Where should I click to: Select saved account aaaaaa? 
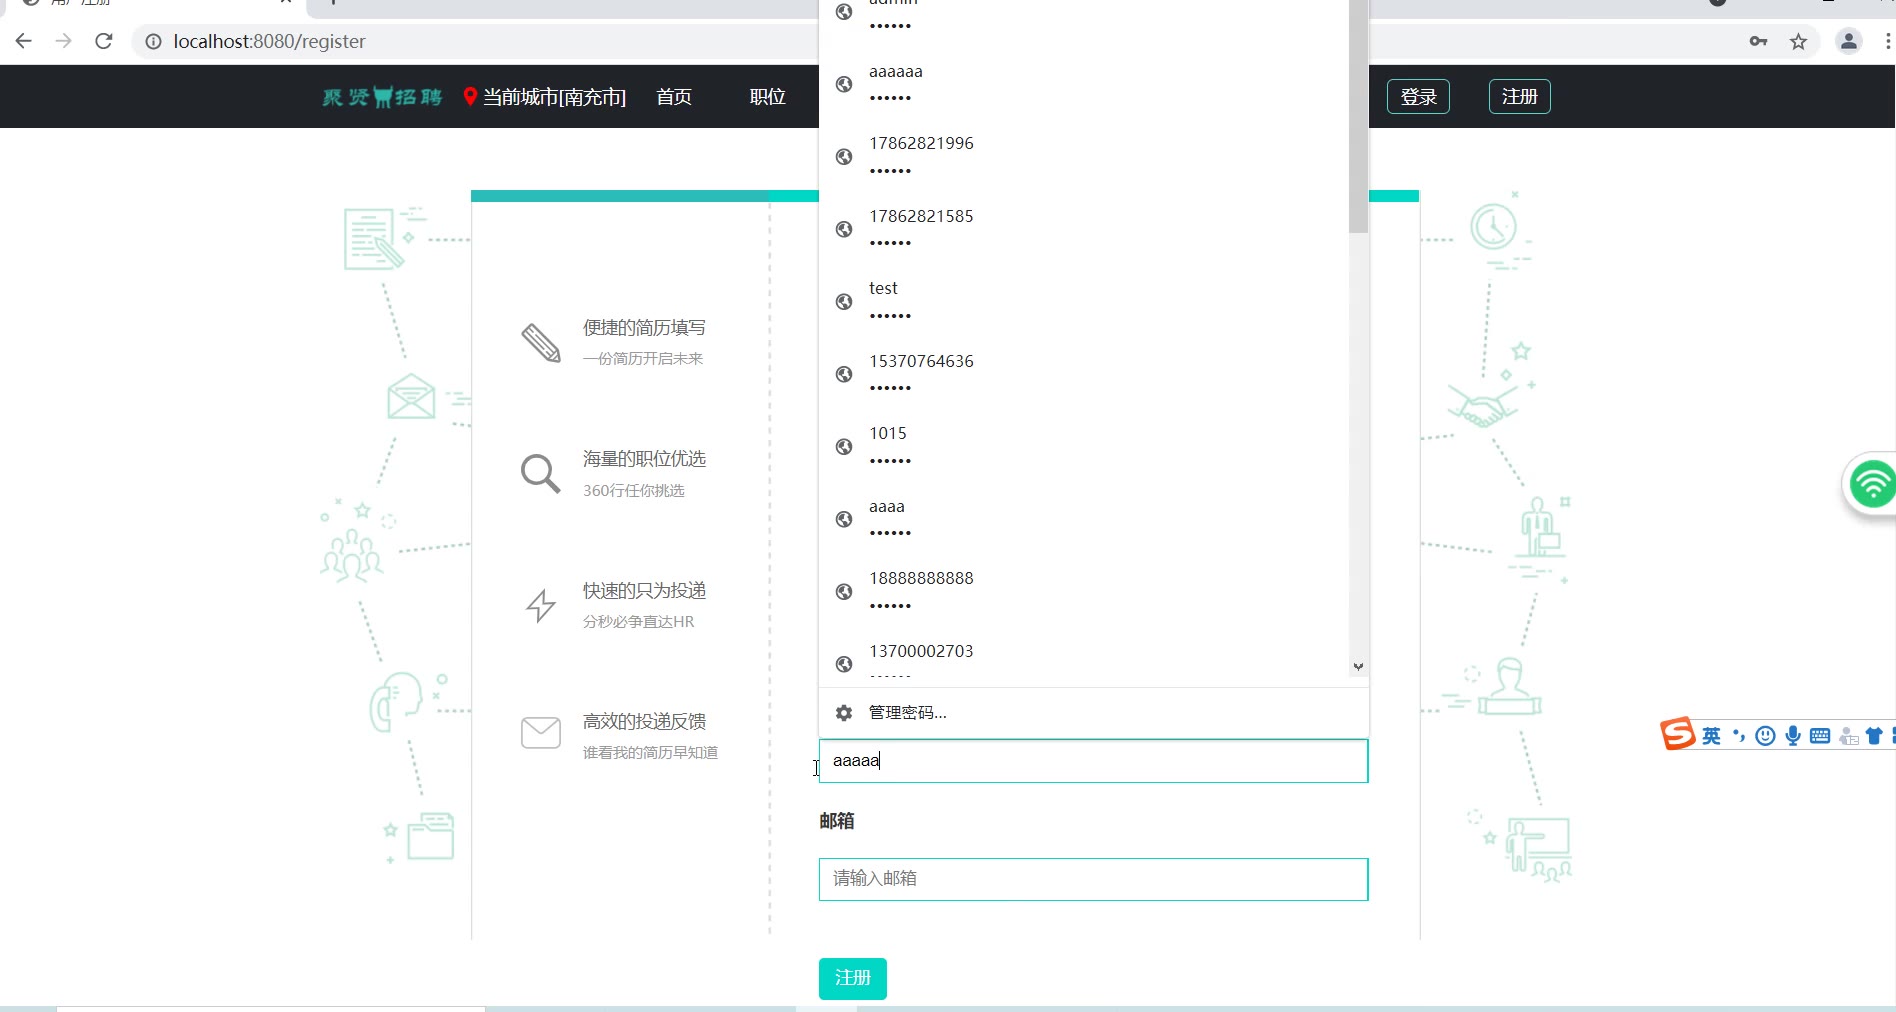click(1083, 84)
